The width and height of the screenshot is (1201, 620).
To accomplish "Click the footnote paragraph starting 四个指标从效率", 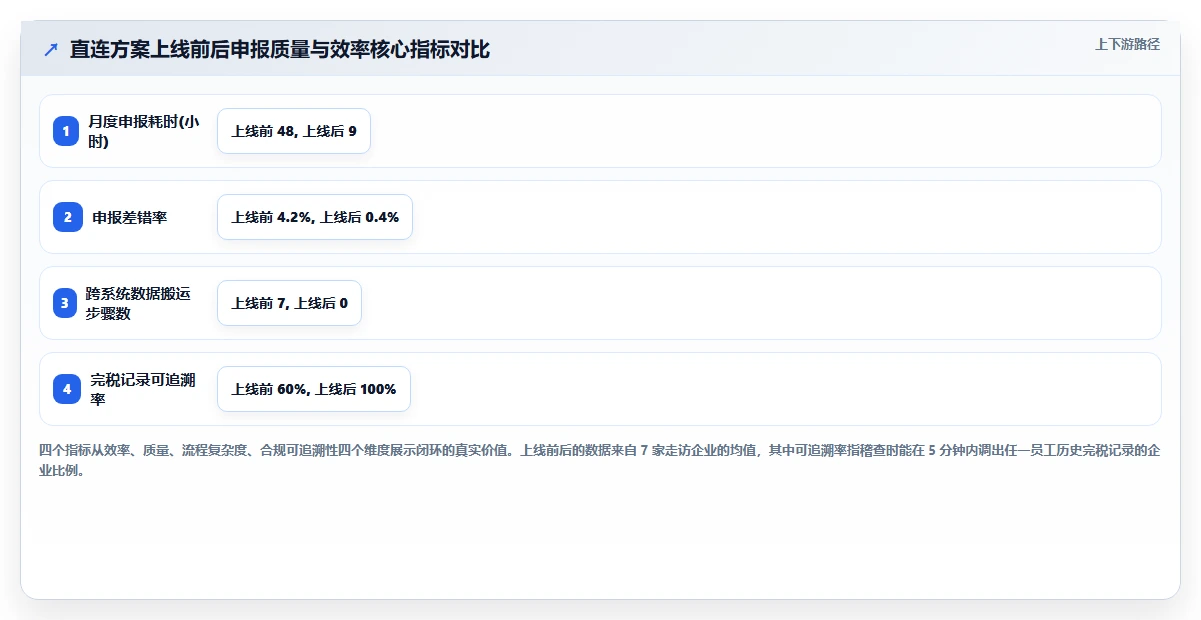I will click(600, 460).
